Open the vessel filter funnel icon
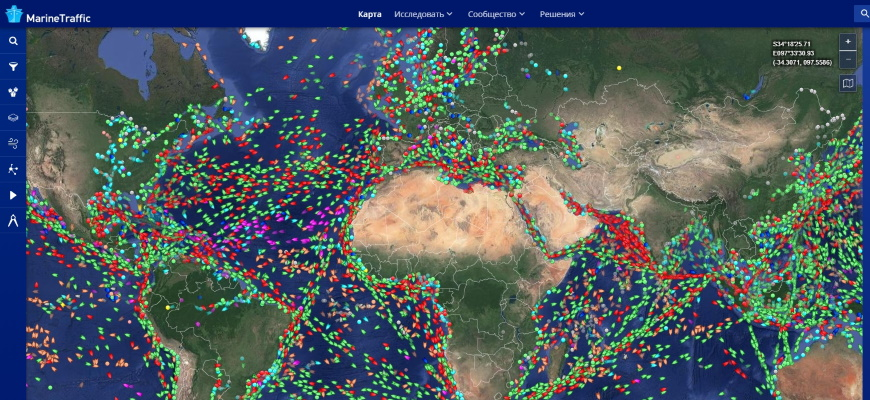 [x=13, y=67]
